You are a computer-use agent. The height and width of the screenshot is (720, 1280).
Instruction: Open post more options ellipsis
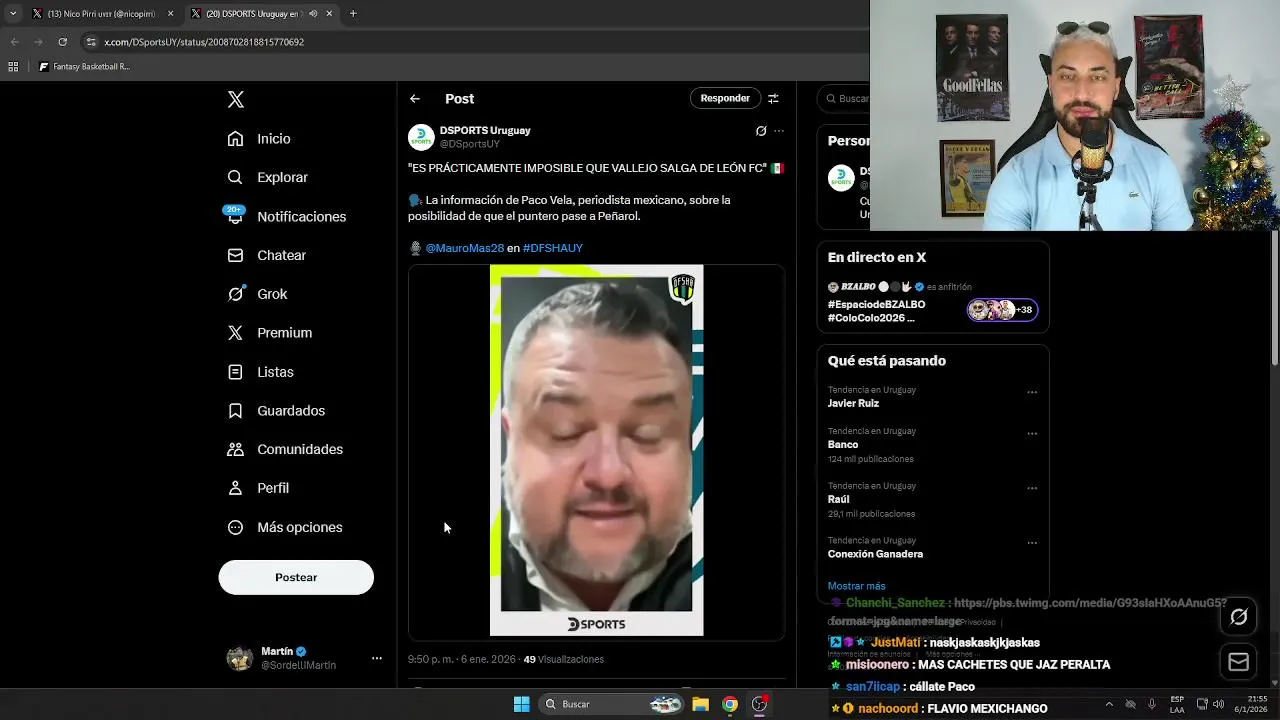point(779,131)
